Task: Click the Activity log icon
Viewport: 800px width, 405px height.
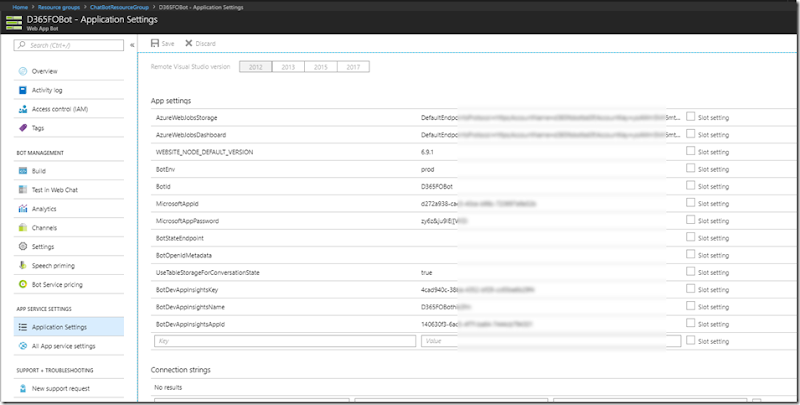Action: [x=22, y=90]
